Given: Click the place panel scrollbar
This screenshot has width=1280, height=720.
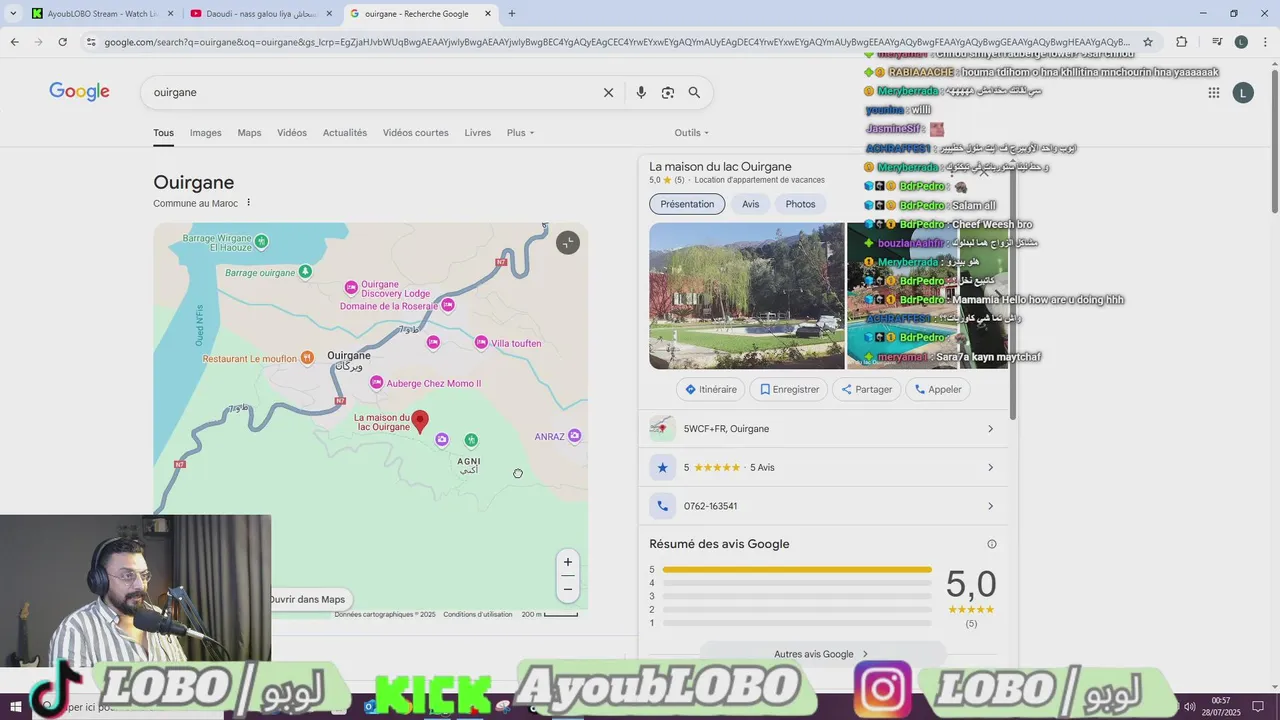Looking at the screenshot, I should coord(1012,290).
